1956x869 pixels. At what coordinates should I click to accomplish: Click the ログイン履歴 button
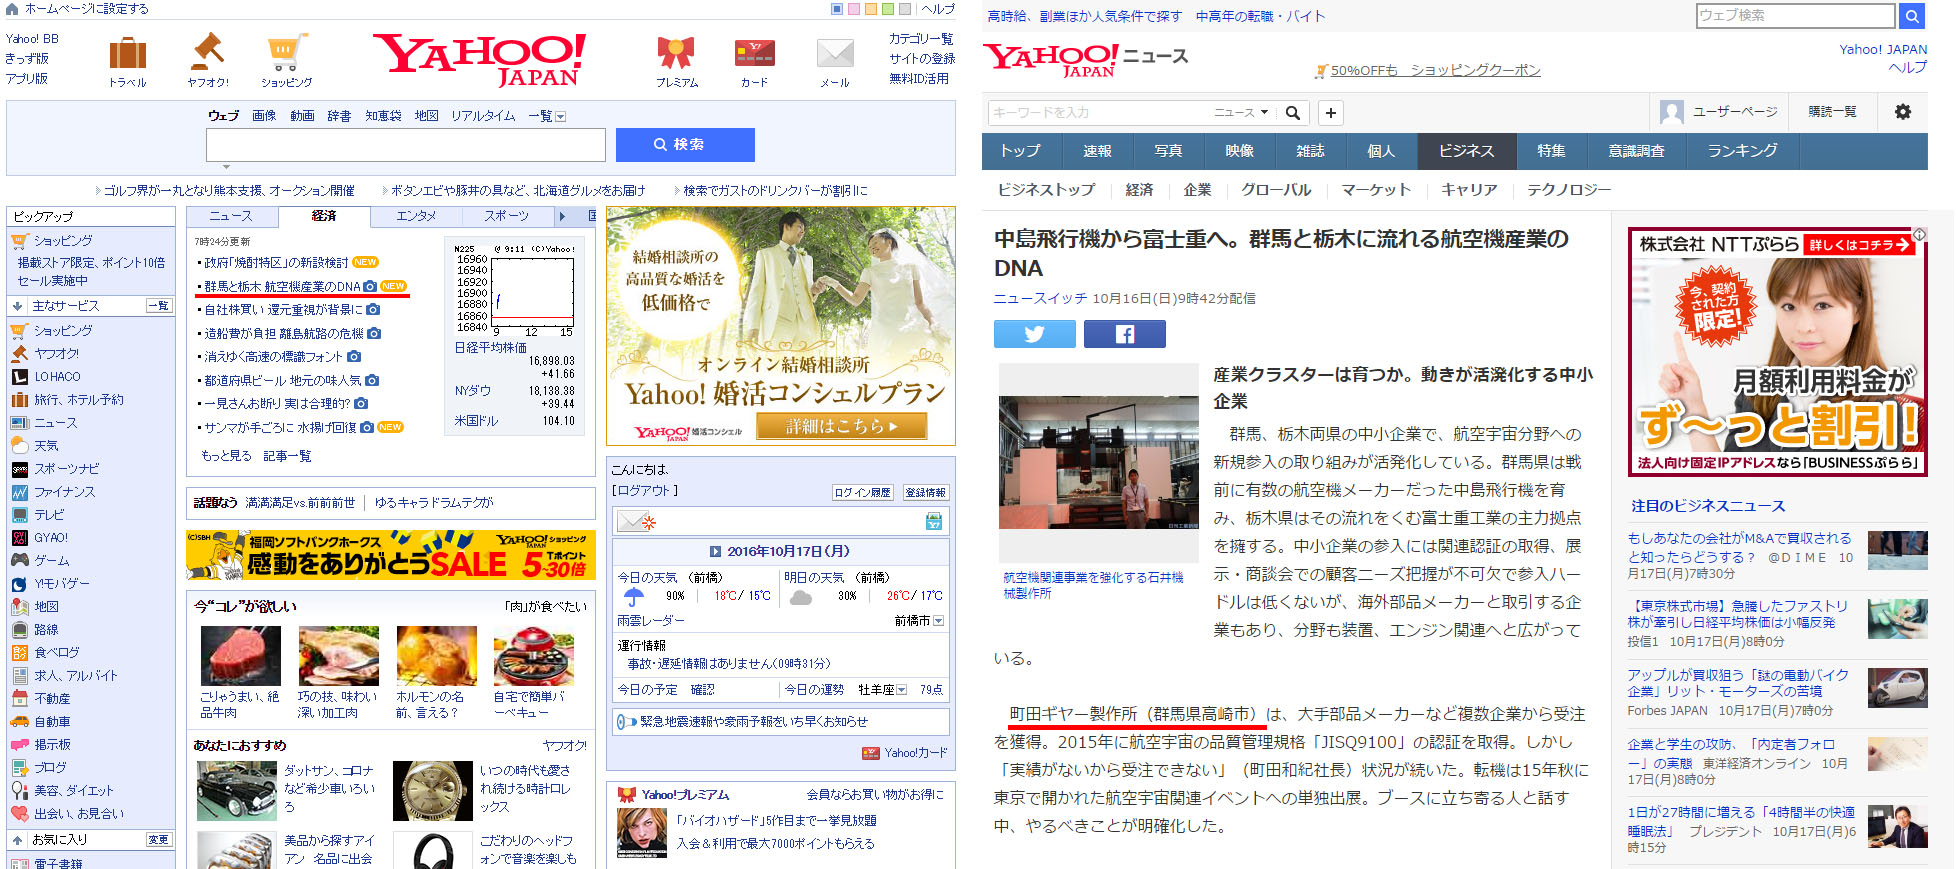[x=863, y=492]
